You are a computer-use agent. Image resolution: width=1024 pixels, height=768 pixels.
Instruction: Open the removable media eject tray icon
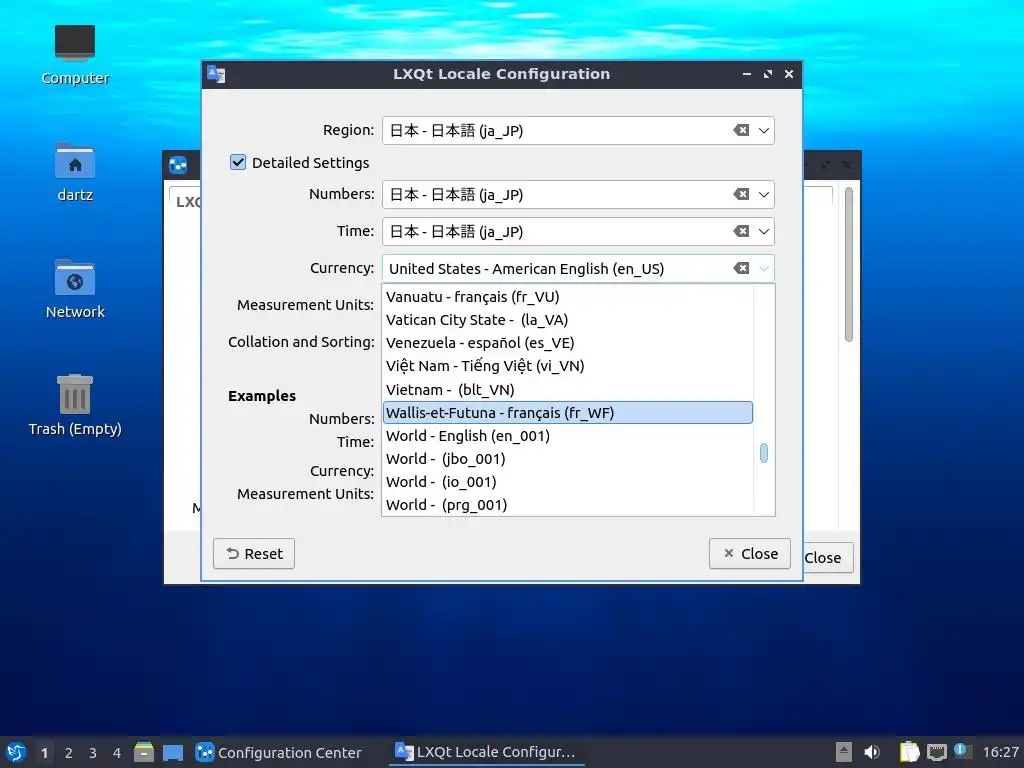point(844,752)
